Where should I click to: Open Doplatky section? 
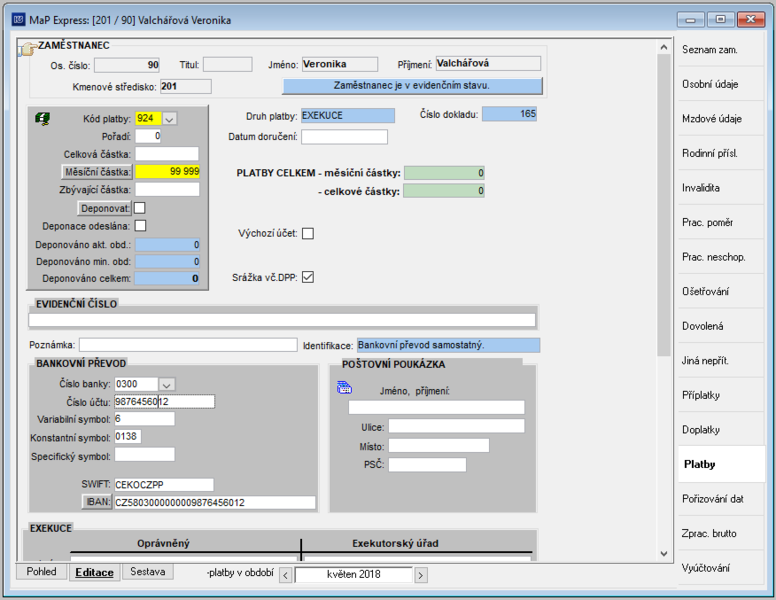(x=721, y=430)
